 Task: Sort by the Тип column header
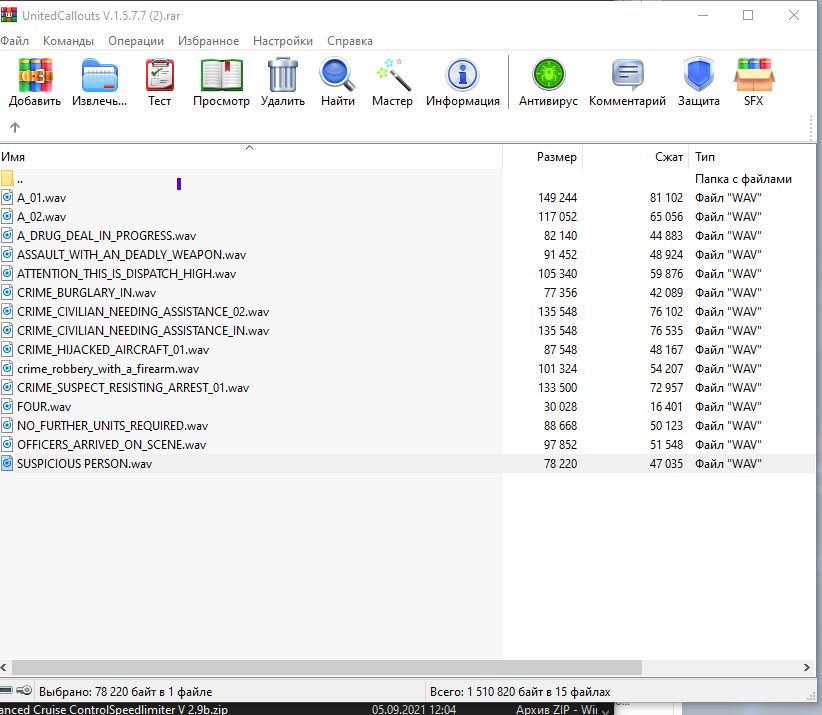752,157
